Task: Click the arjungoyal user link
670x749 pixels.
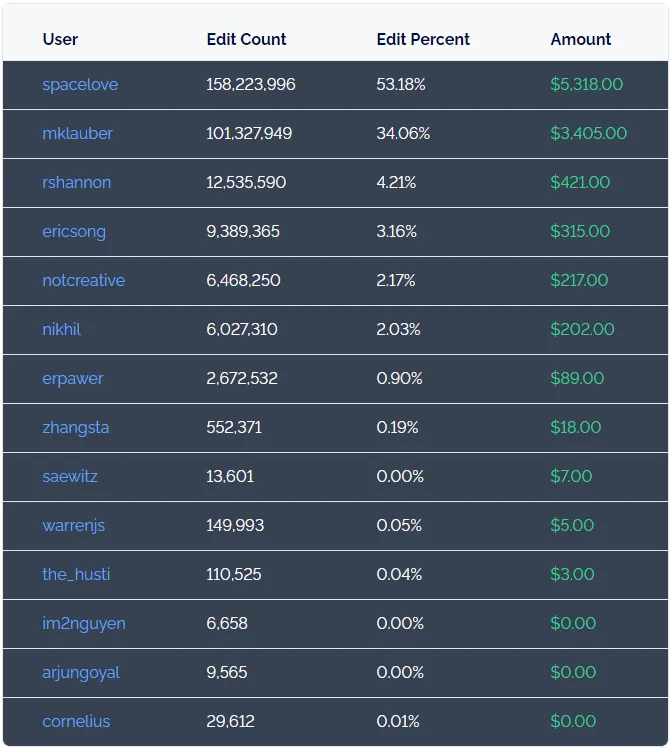Action: click(80, 673)
